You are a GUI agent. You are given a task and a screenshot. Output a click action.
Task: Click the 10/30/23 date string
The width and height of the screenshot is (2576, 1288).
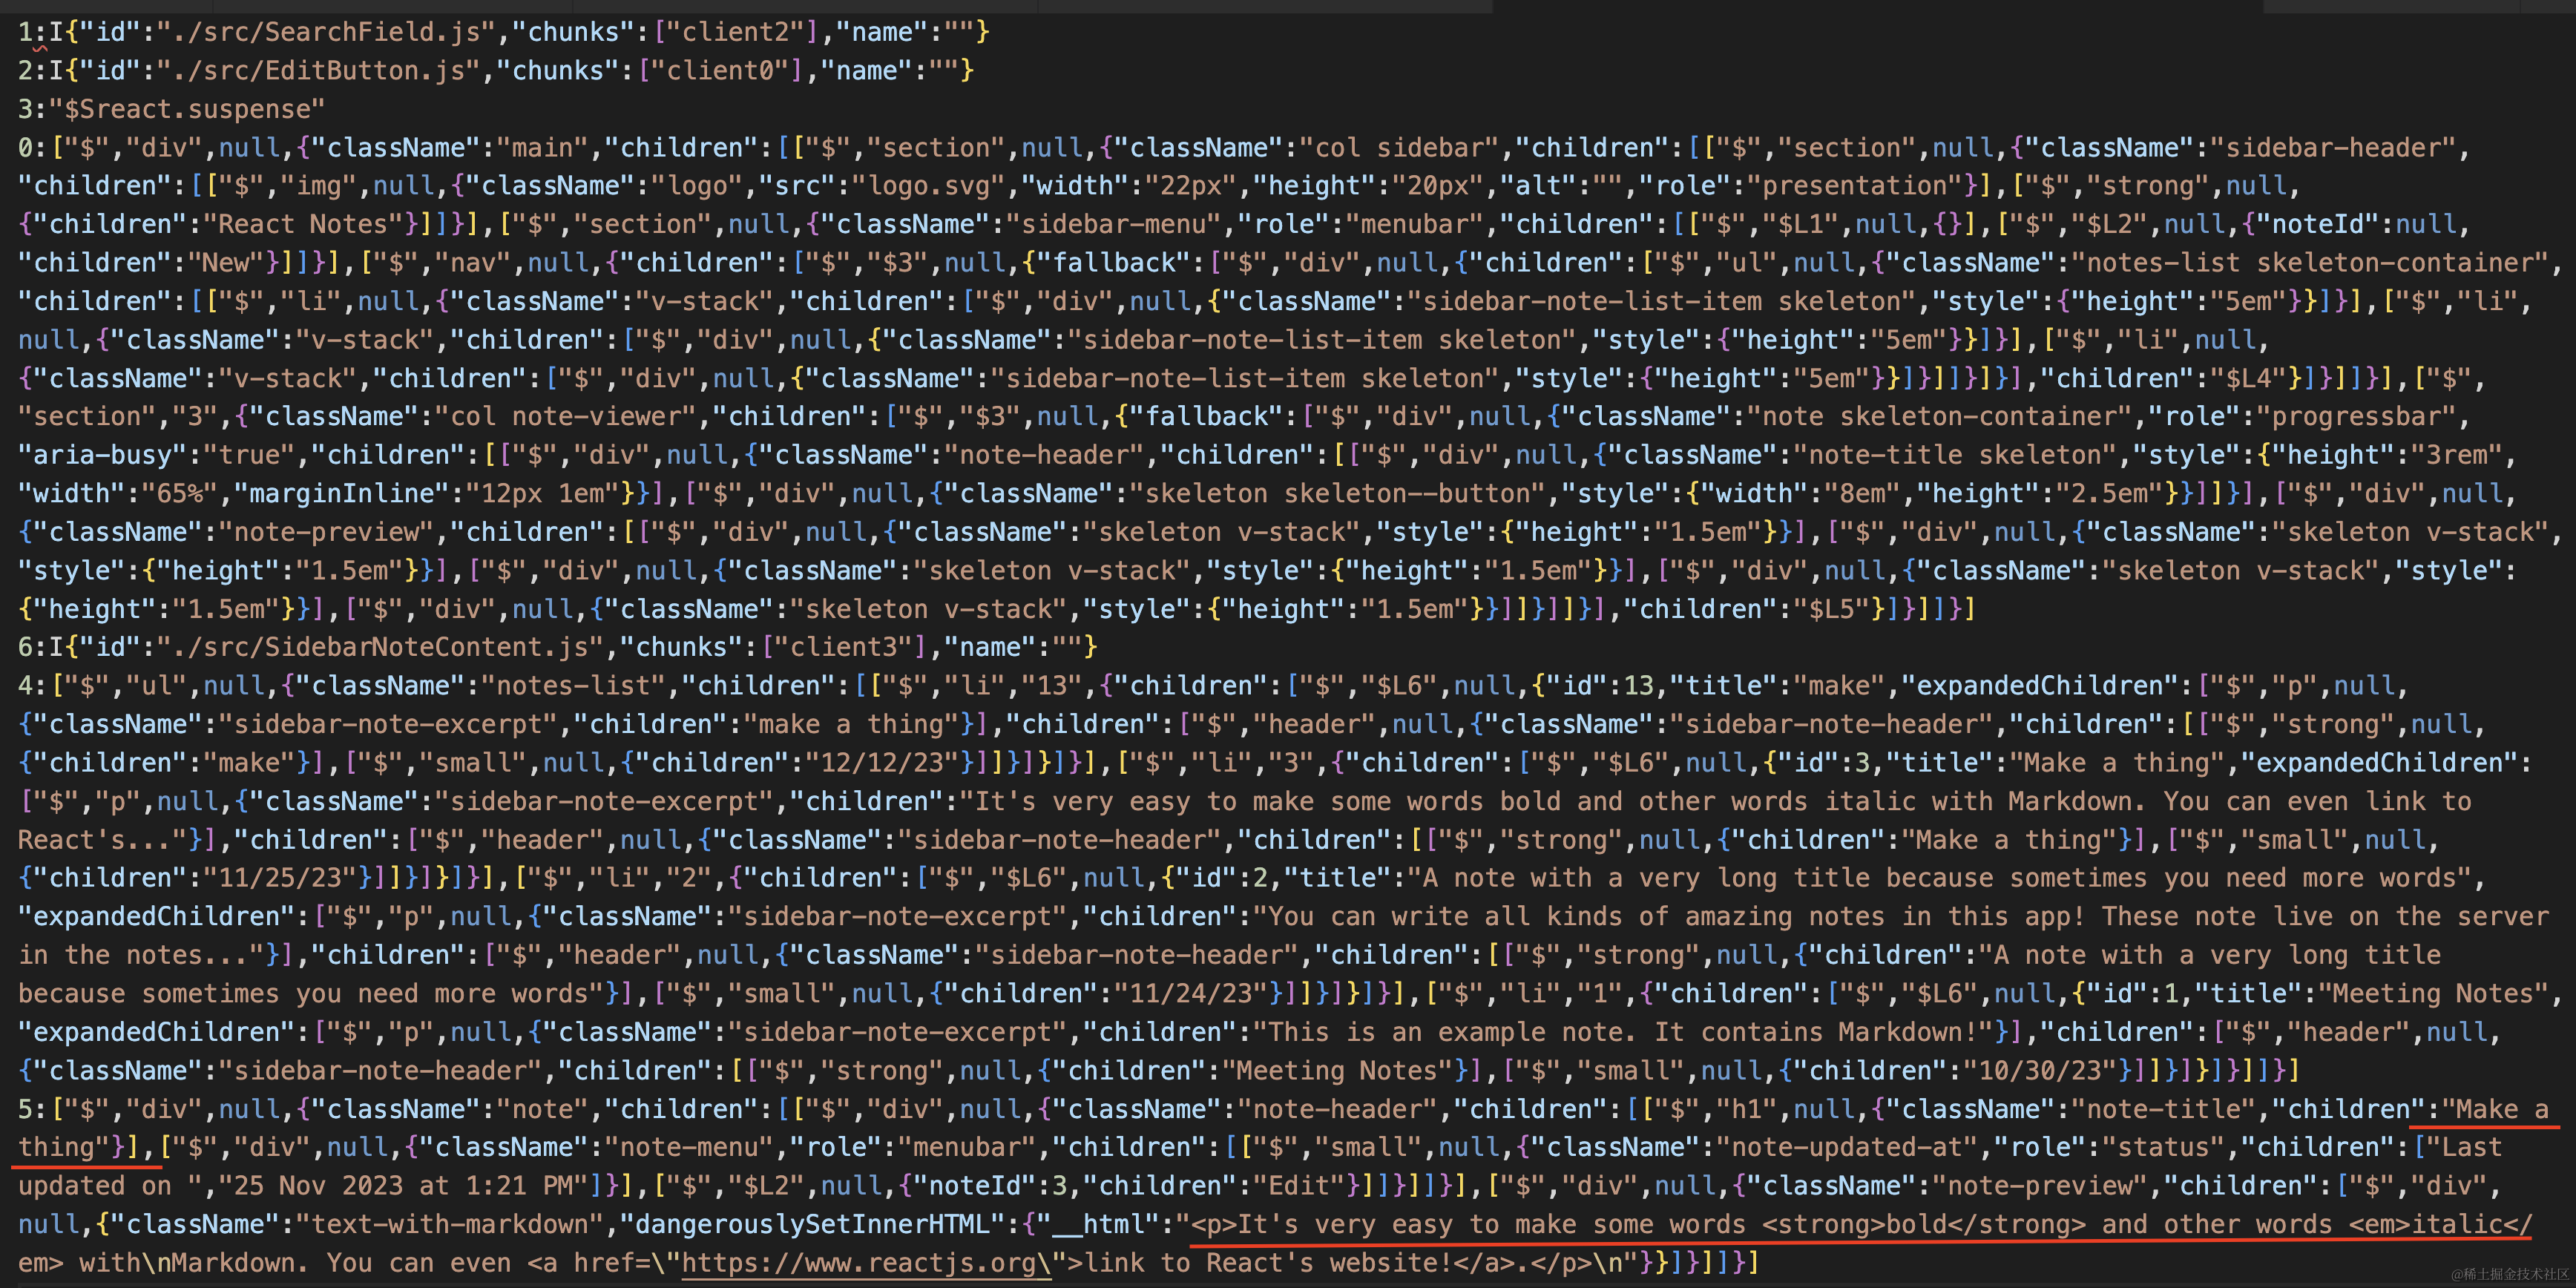[x=2041, y=1071]
